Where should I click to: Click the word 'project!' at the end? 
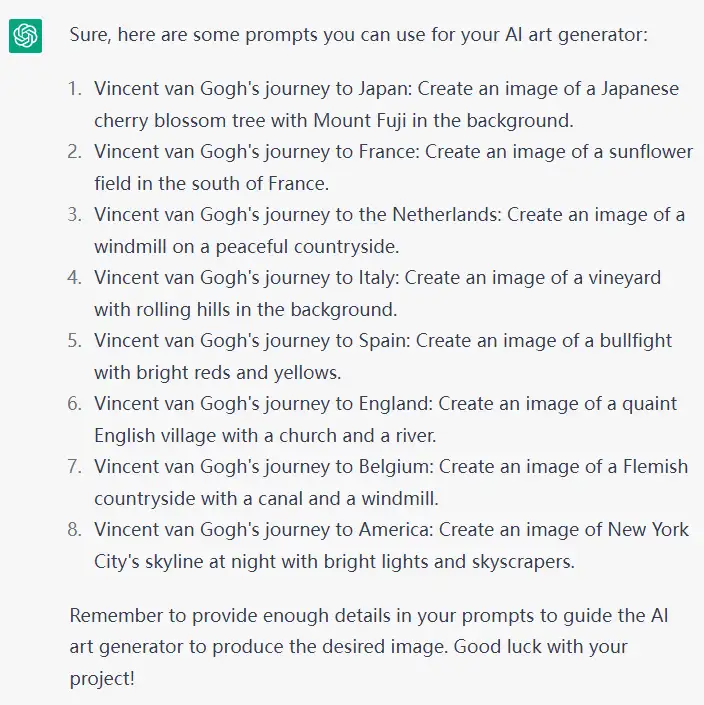[102, 678]
